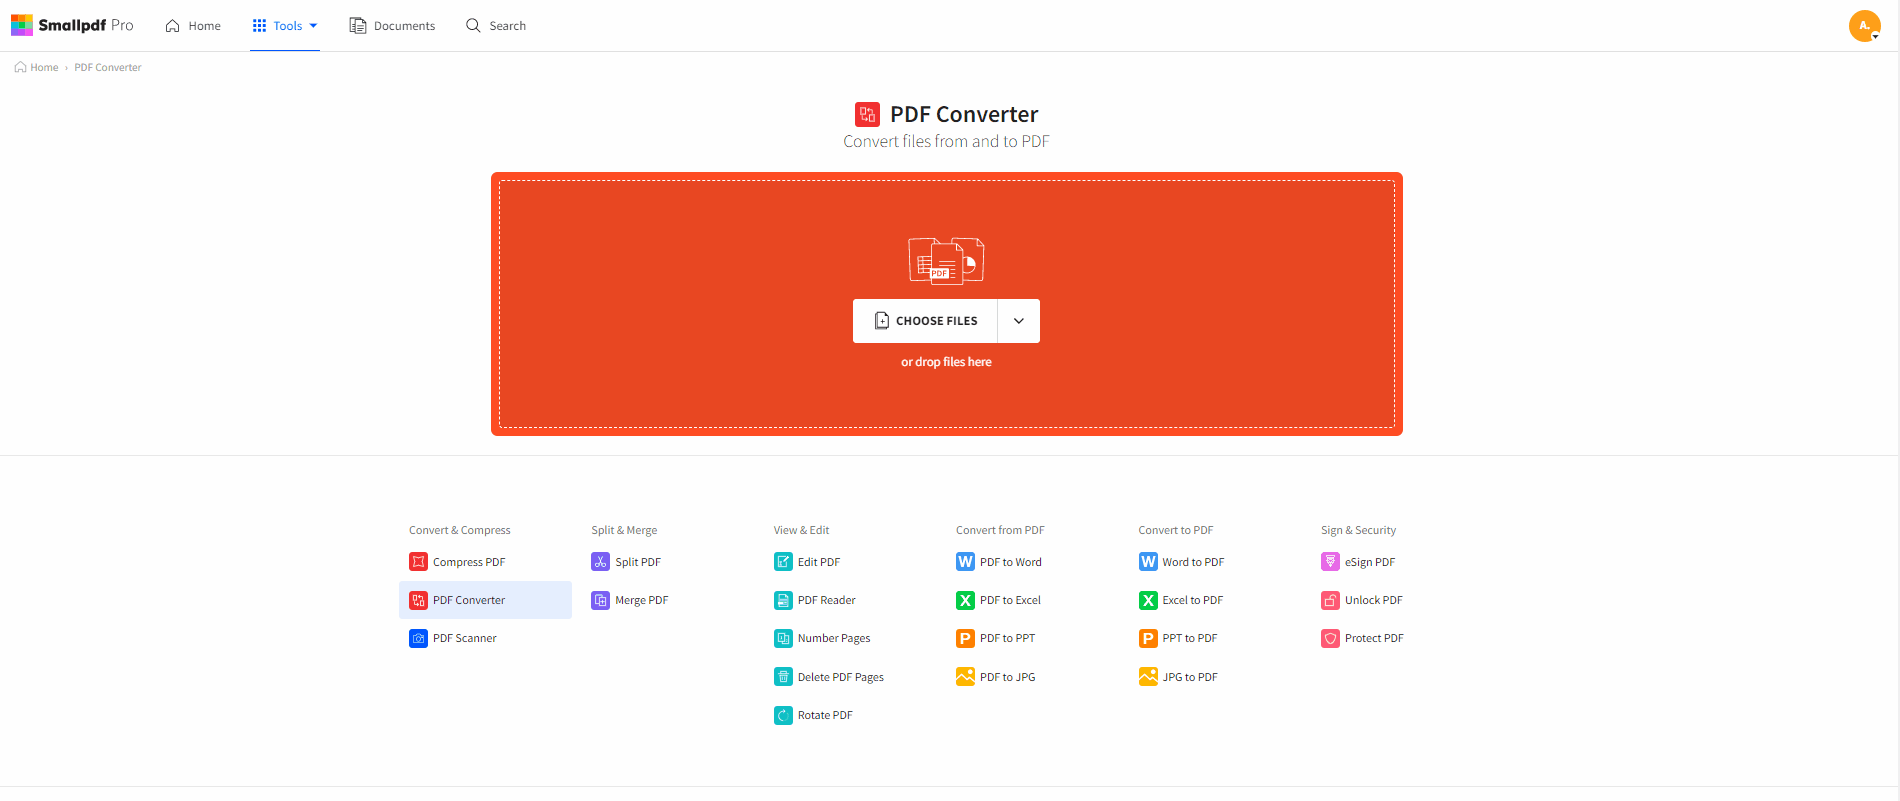Click the PDF to Excel icon
Viewport: 1900px width, 801px height.
click(x=965, y=600)
